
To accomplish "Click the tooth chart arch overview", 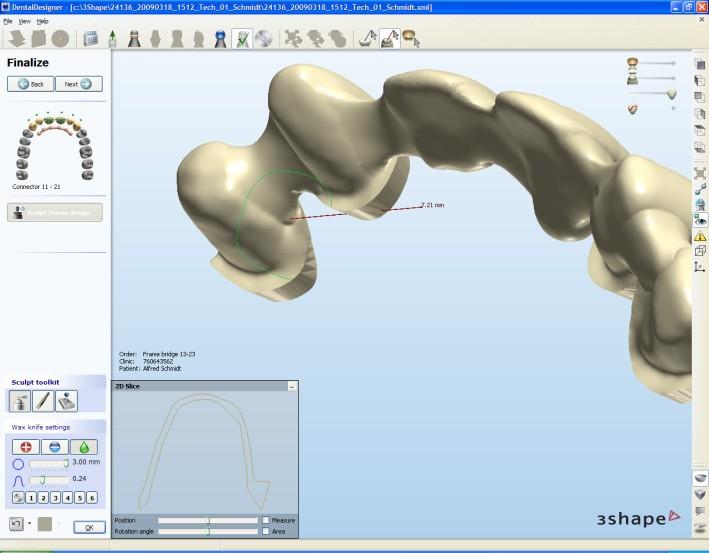I will pos(55,147).
